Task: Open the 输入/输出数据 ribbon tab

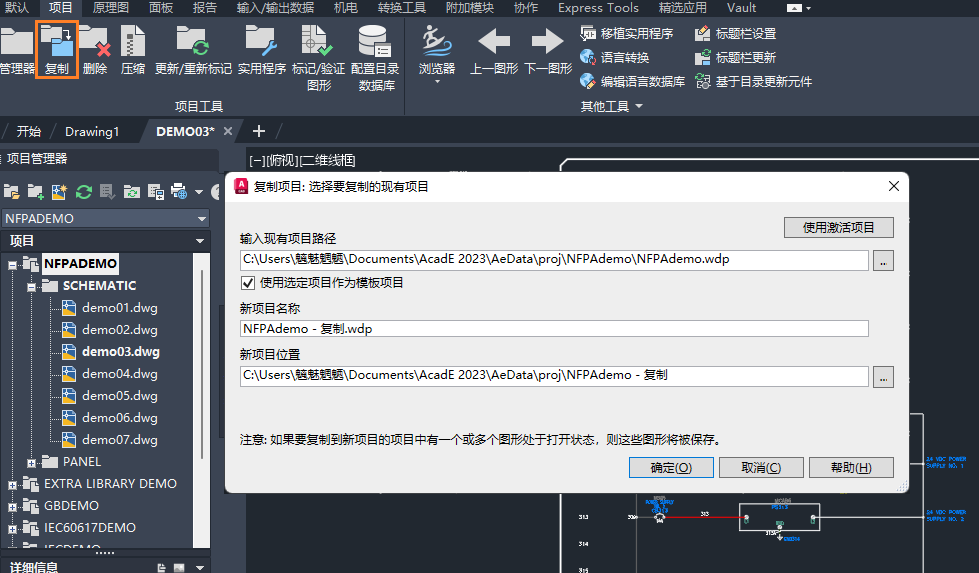Action: pos(275,8)
